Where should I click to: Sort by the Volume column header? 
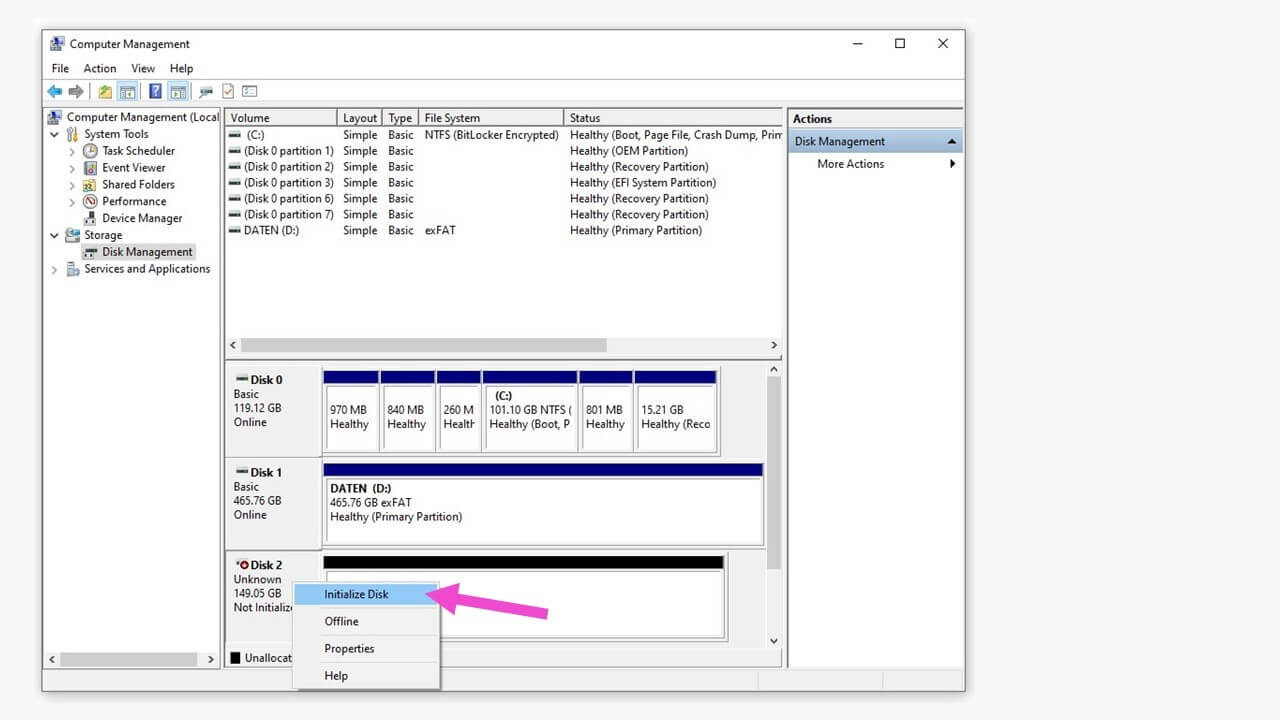click(x=281, y=118)
